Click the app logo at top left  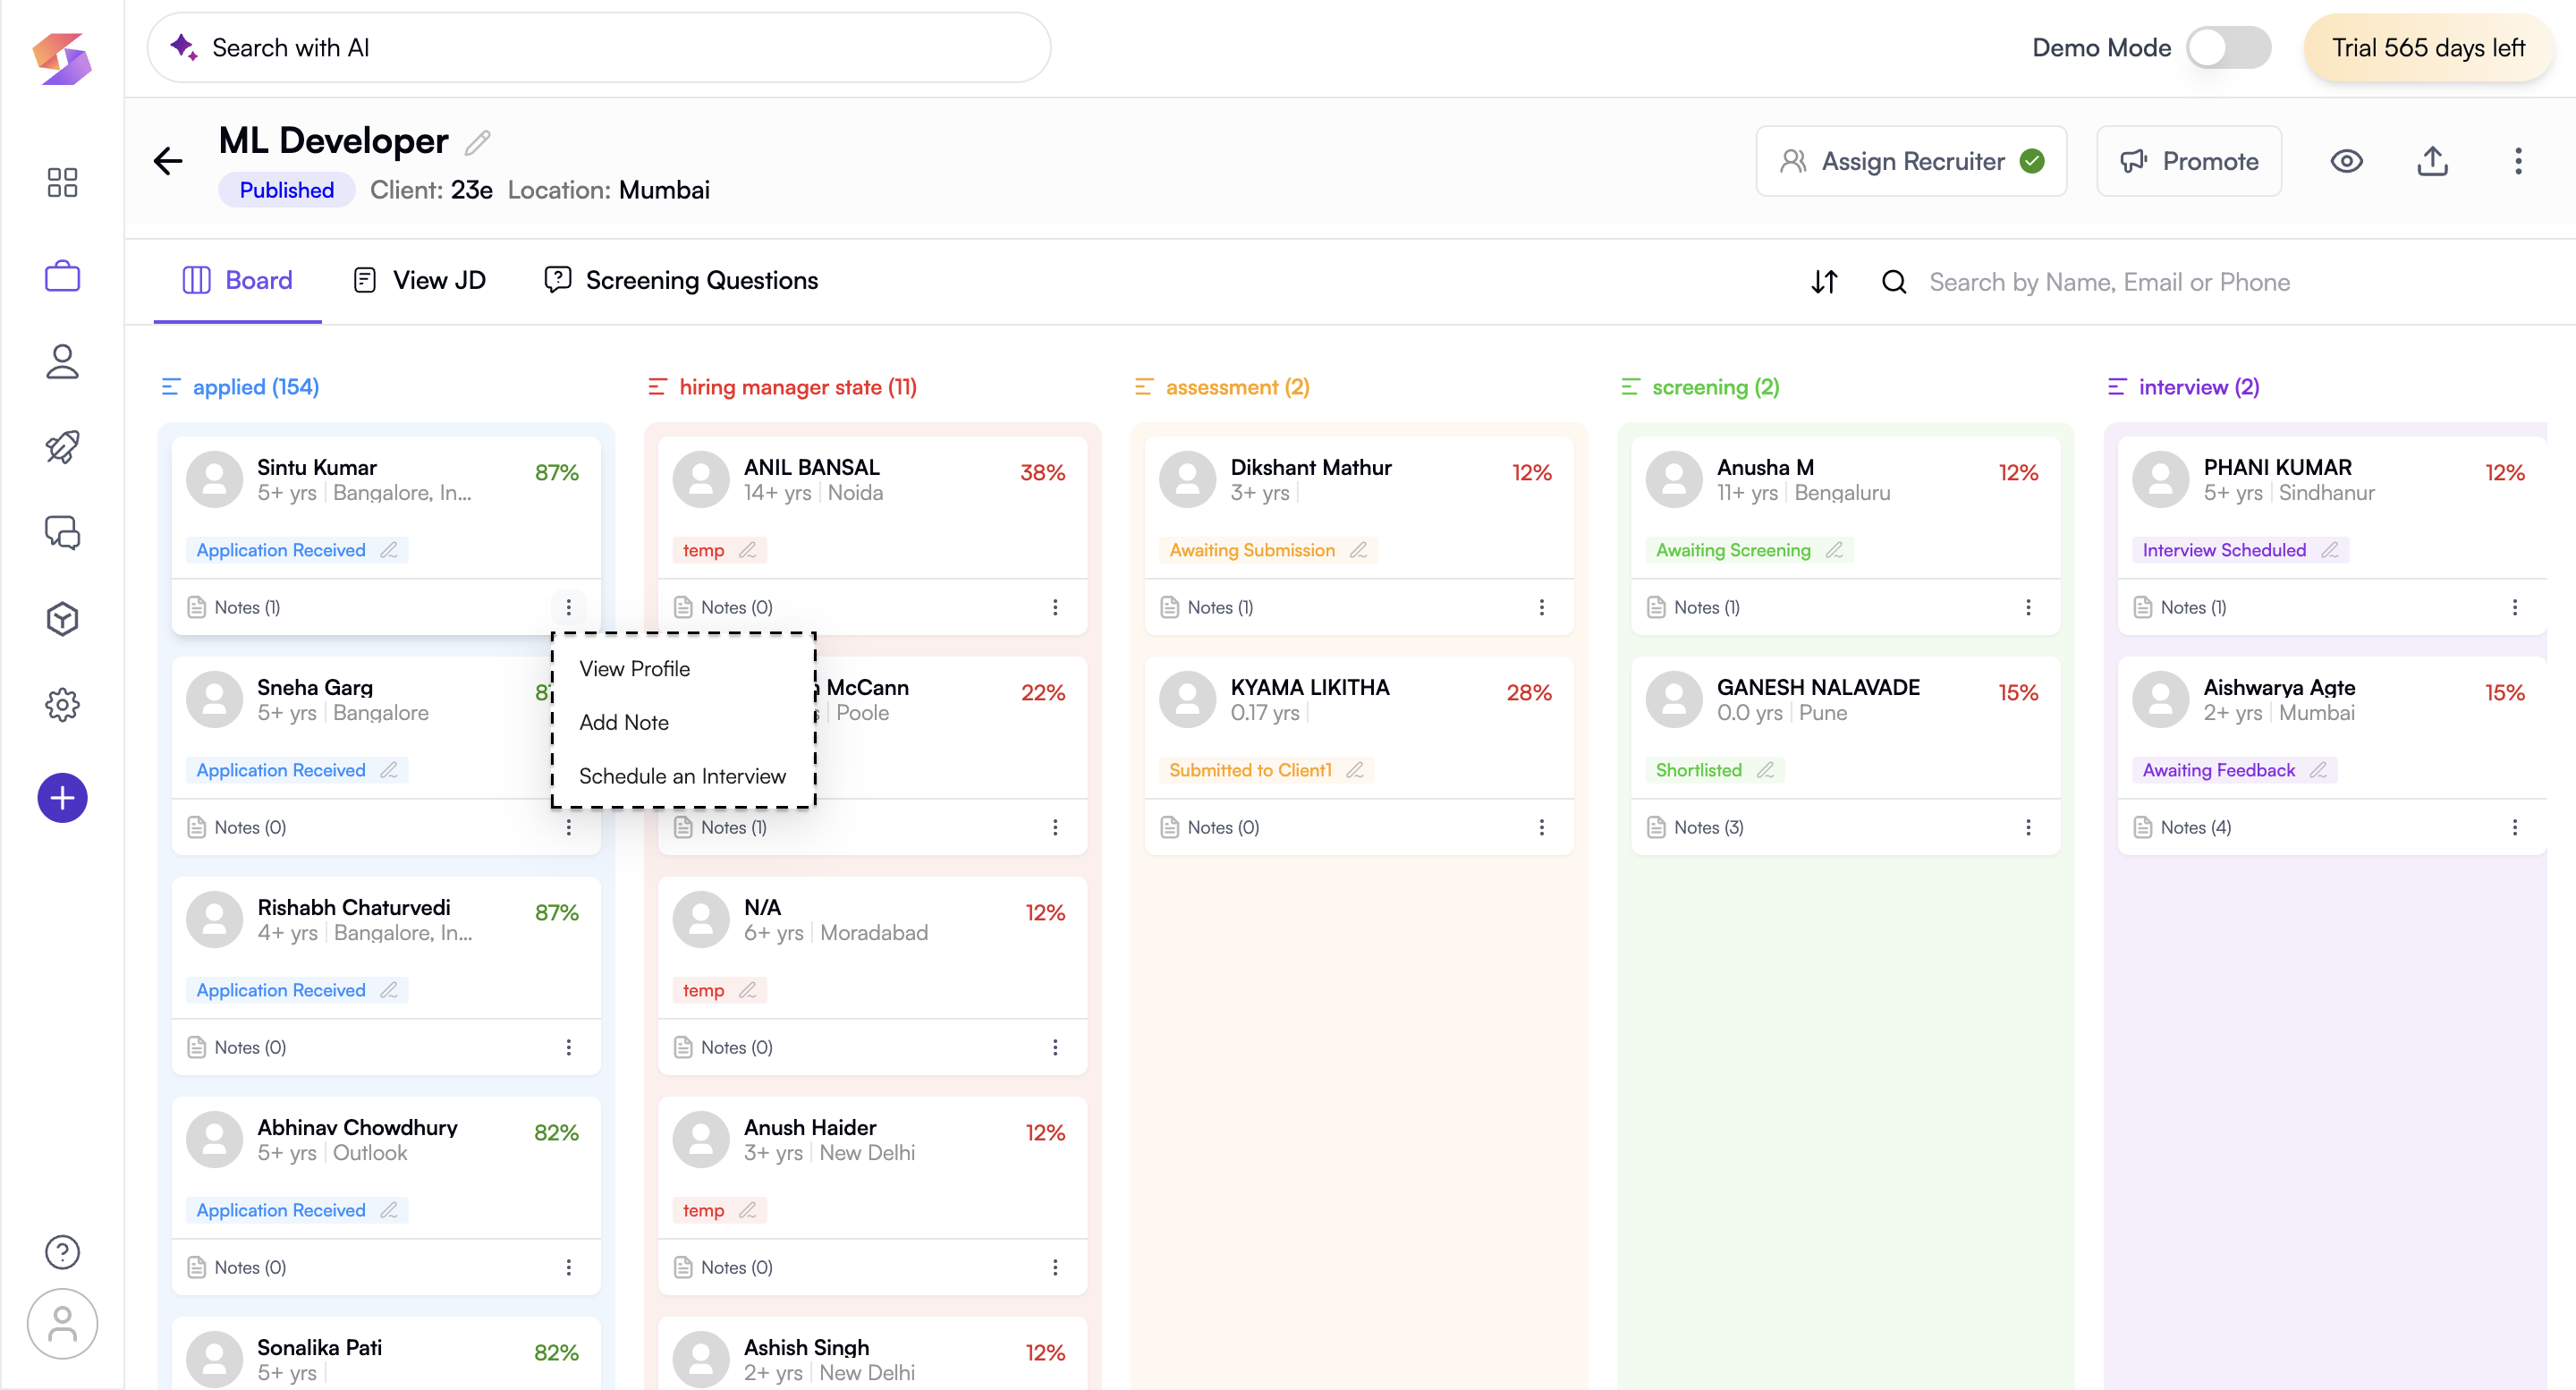coord(62,58)
